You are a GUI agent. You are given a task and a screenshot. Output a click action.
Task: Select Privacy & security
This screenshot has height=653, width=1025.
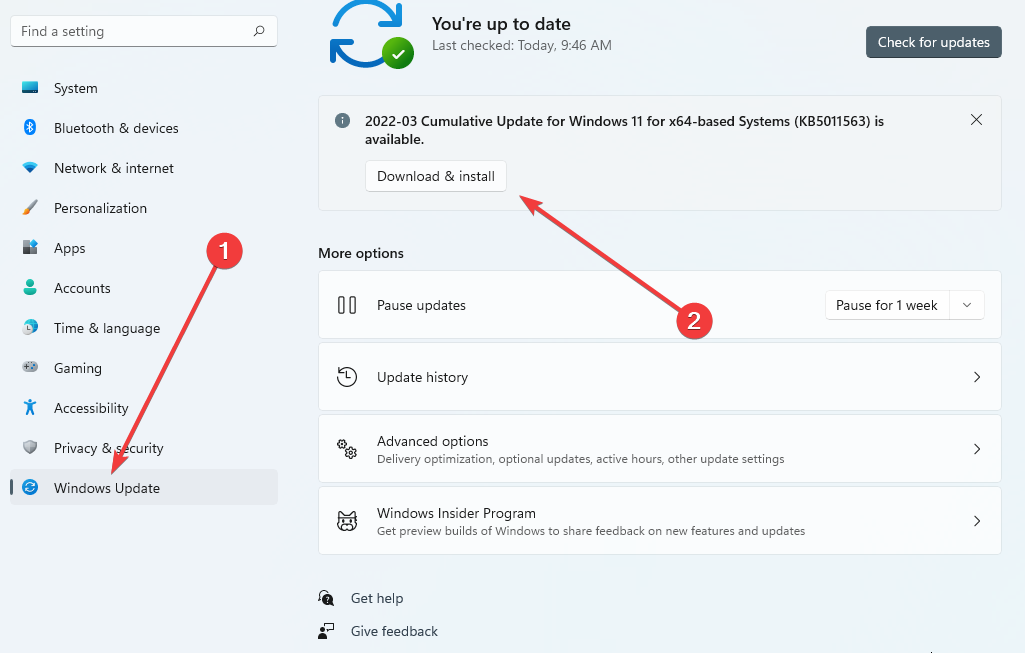144,448
